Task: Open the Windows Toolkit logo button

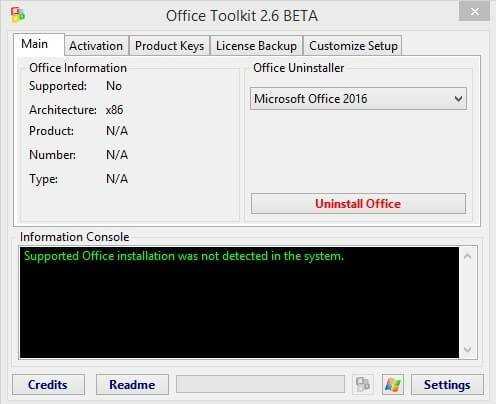Action: click(x=393, y=385)
